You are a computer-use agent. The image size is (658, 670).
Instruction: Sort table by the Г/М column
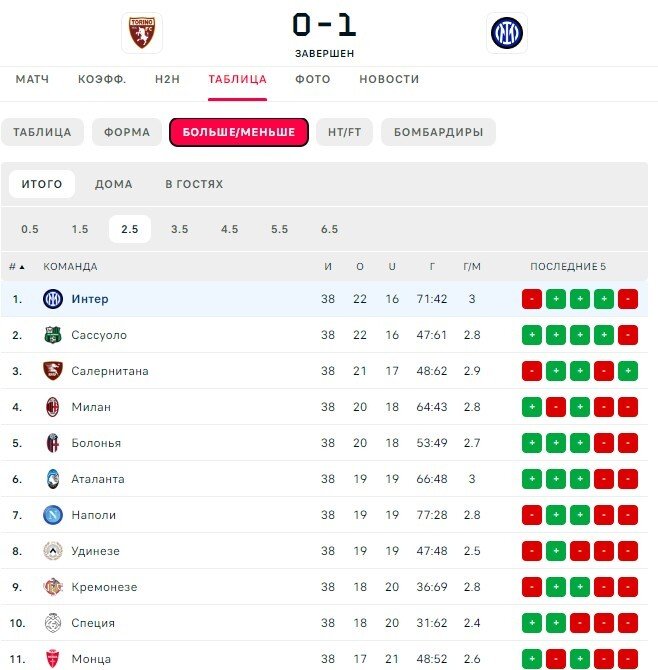click(472, 267)
